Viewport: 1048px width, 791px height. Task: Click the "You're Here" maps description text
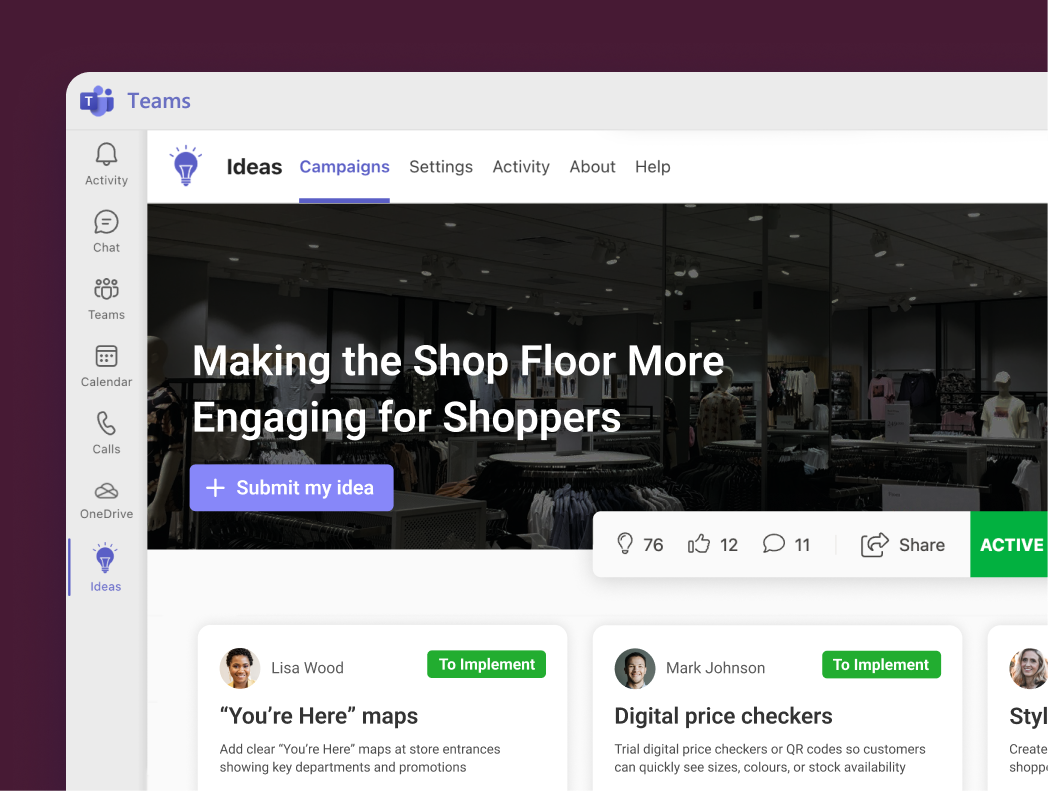[360, 758]
